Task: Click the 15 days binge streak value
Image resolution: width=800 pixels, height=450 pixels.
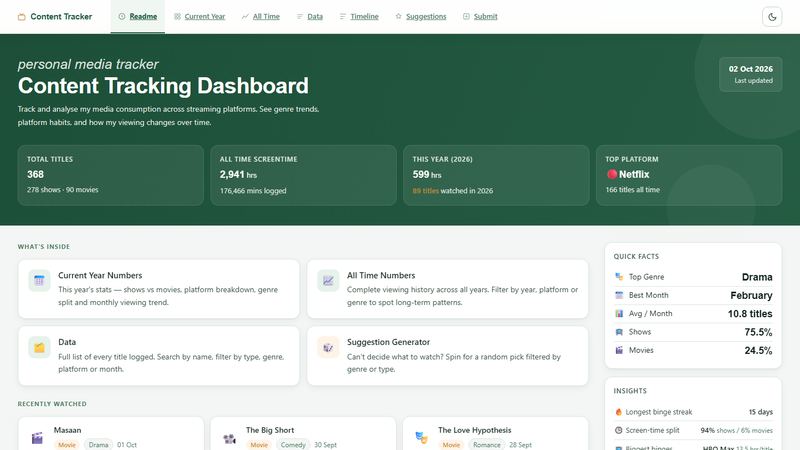Action: point(760,412)
